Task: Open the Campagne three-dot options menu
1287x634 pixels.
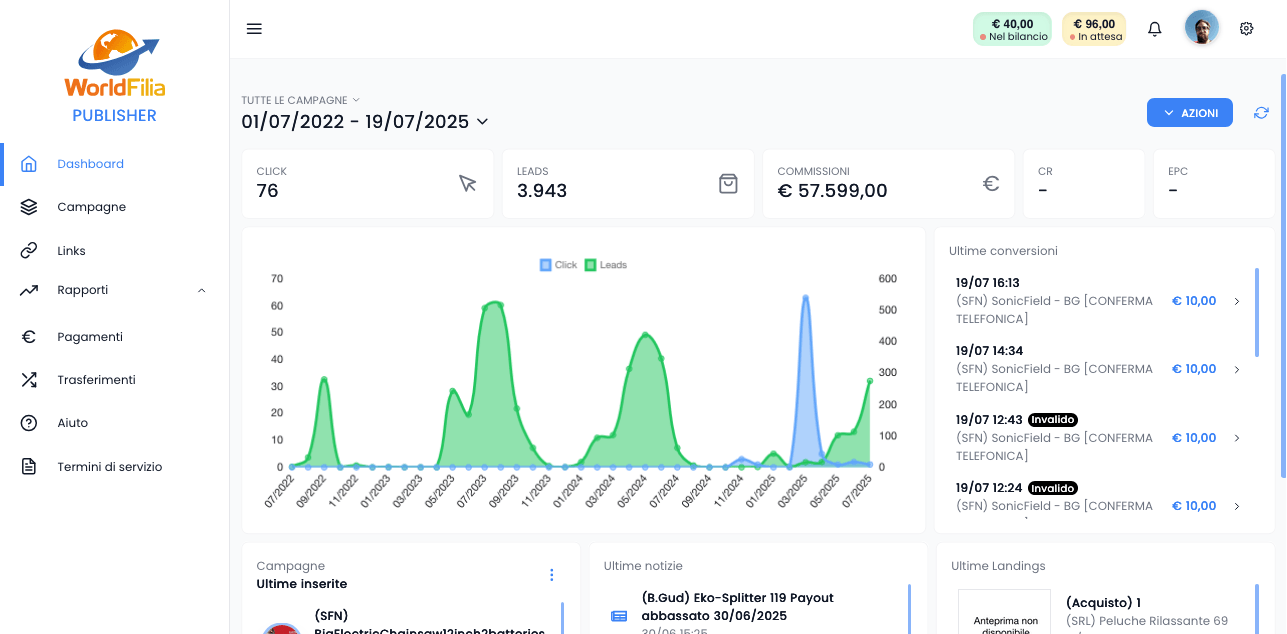Action: click(x=551, y=575)
